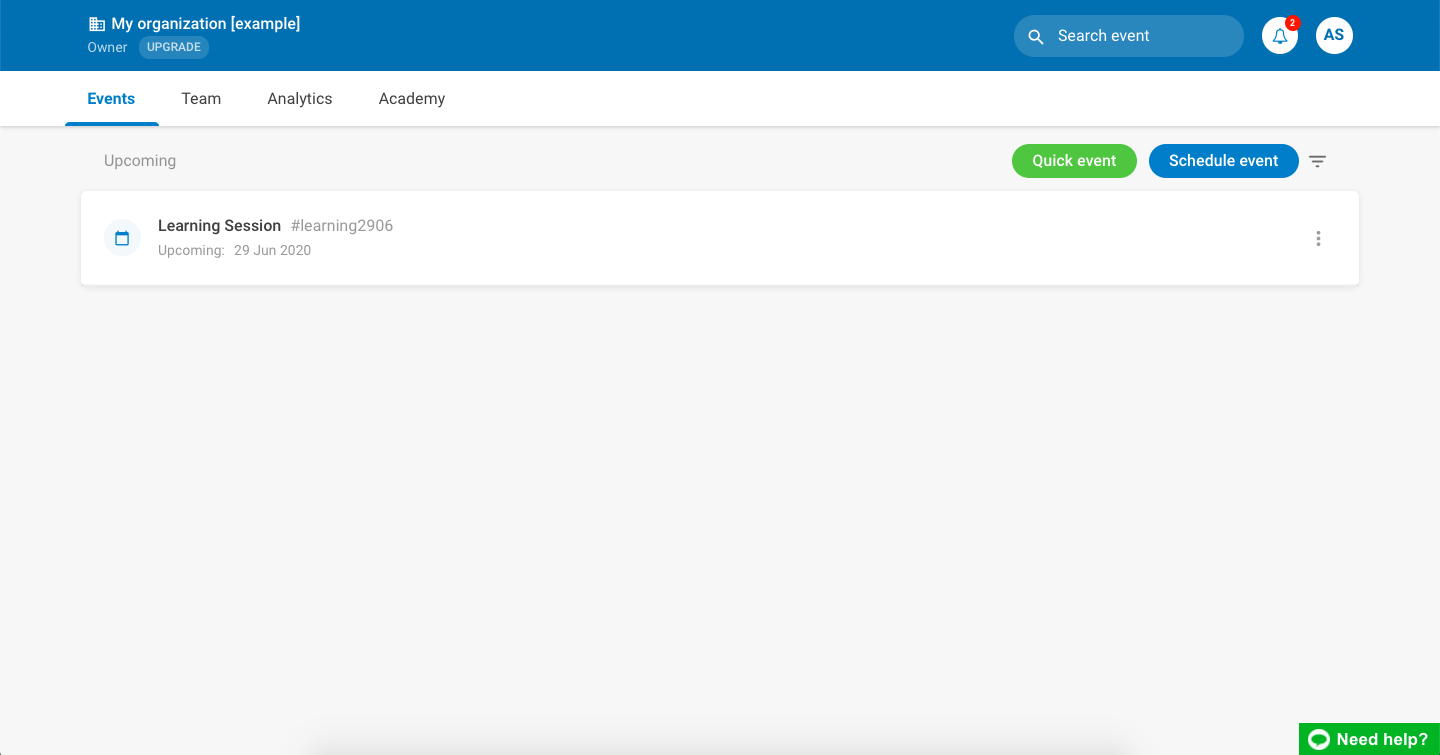Click the Owner role label
This screenshot has height=755, width=1440.
108,47
